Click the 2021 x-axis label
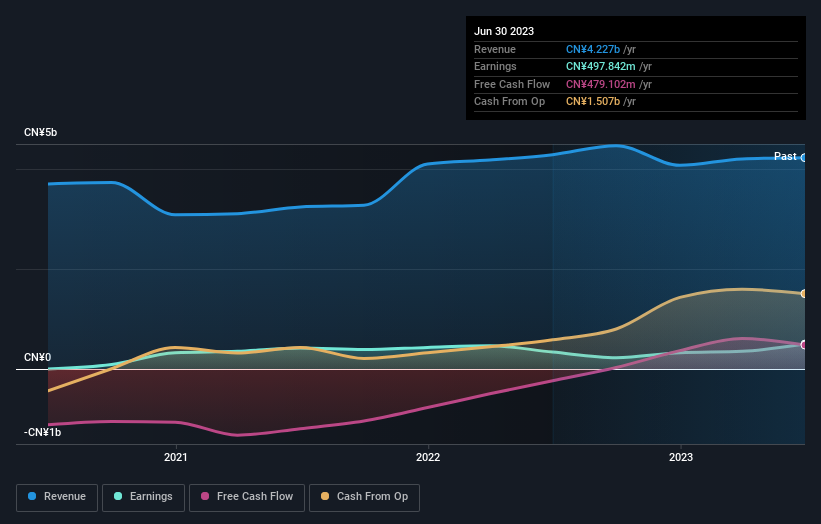 coord(175,457)
